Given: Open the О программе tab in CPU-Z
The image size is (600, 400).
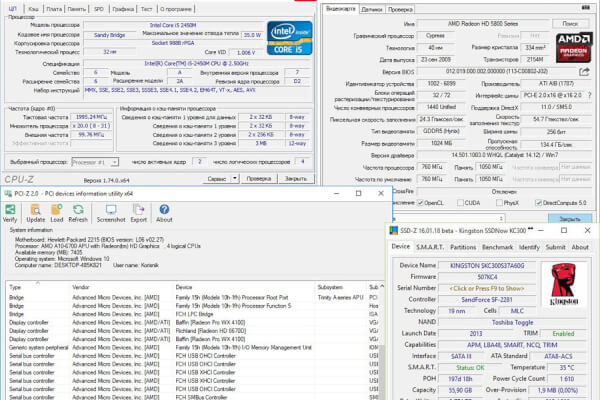Looking at the screenshot, I should click(x=176, y=9).
